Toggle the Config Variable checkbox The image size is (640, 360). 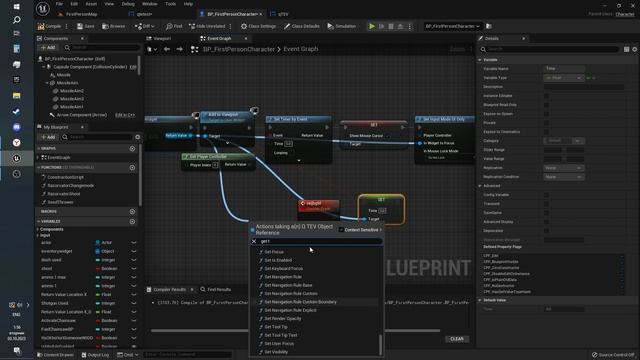point(546,195)
